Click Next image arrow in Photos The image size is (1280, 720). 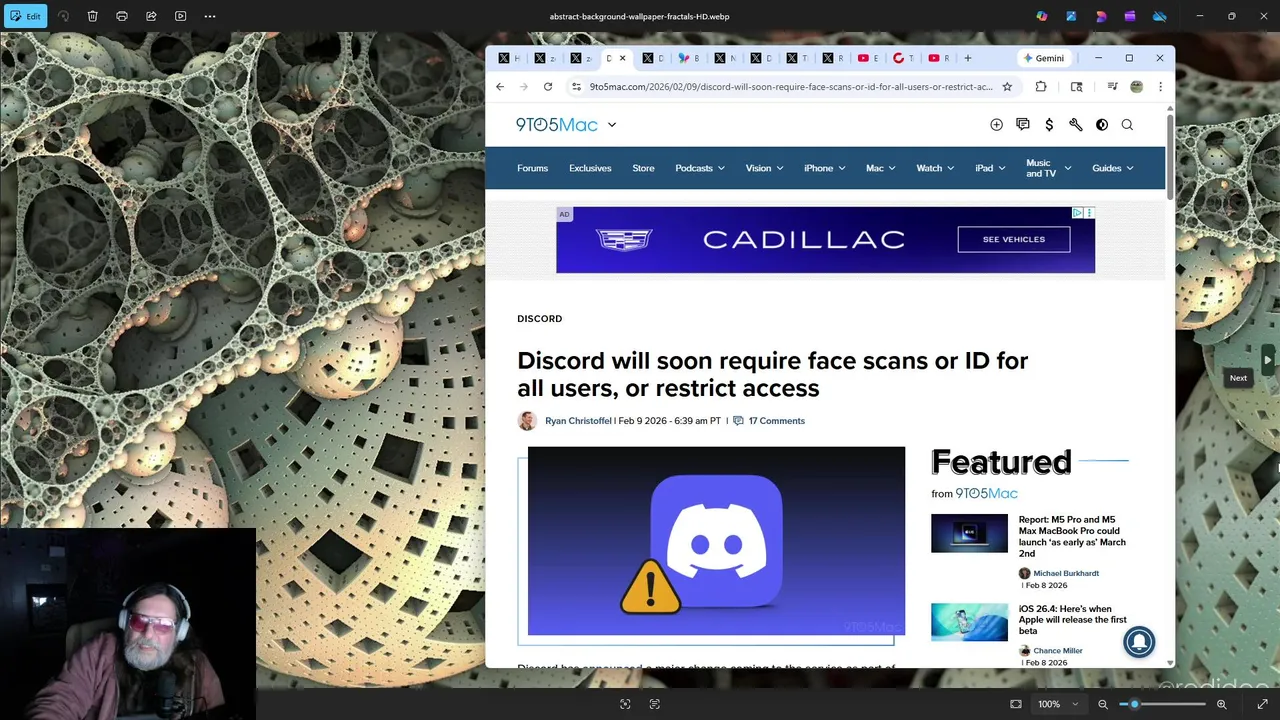1267,360
